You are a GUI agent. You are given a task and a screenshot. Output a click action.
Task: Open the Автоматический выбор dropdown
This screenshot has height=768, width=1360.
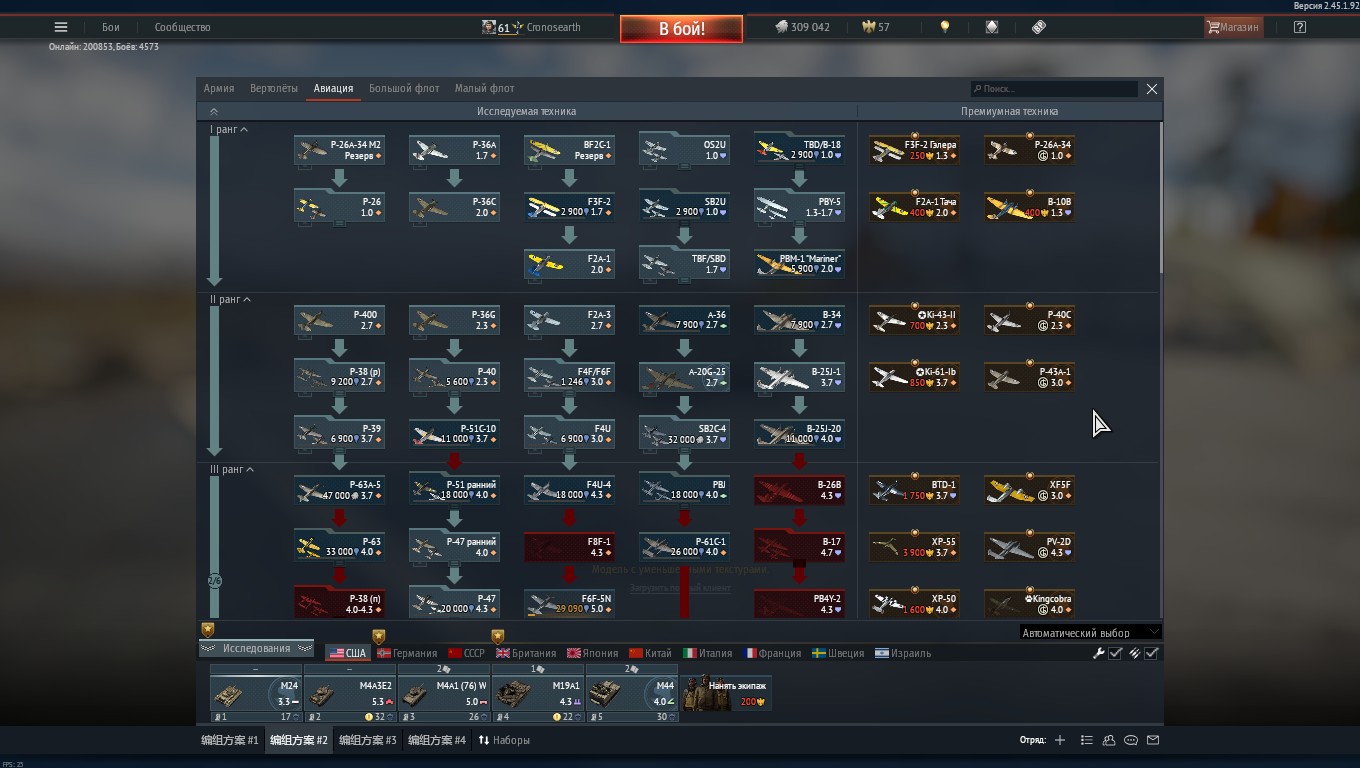(1090, 632)
